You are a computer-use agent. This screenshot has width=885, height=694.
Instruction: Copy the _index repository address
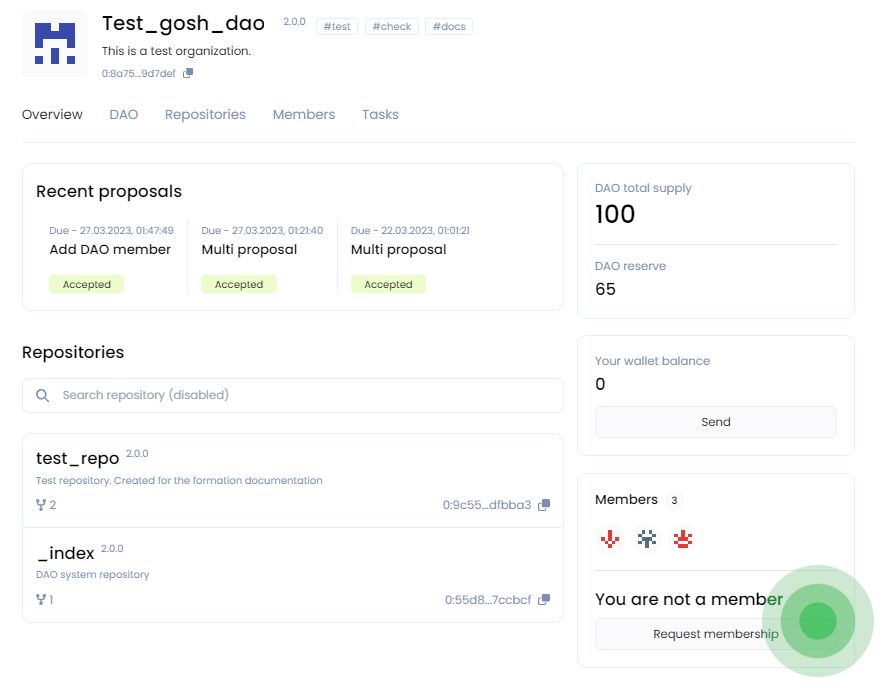click(544, 600)
